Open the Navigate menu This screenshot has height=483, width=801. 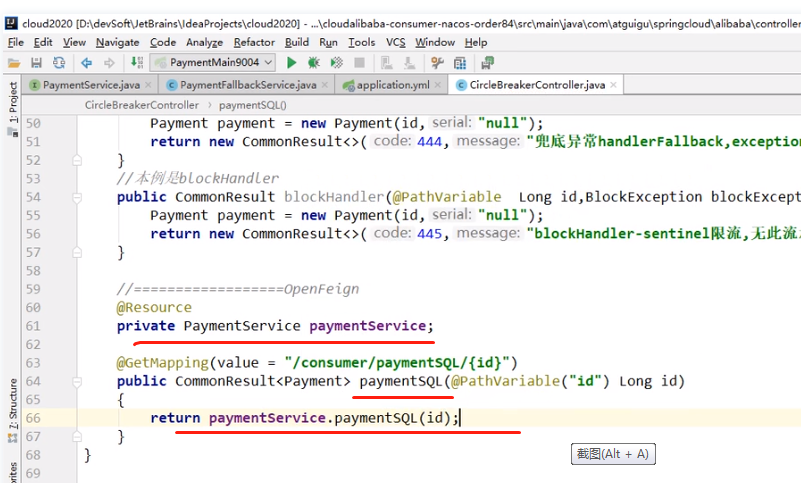[x=117, y=42]
